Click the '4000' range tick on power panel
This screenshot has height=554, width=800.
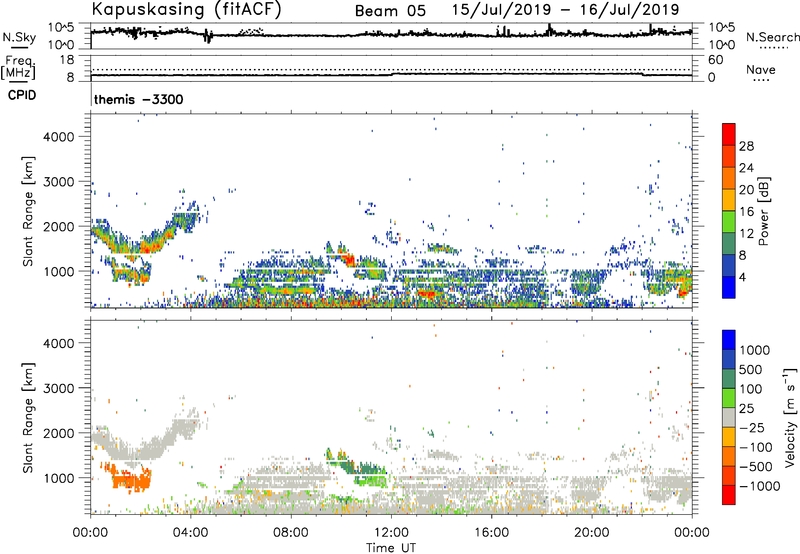pyautogui.click(x=59, y=137)
